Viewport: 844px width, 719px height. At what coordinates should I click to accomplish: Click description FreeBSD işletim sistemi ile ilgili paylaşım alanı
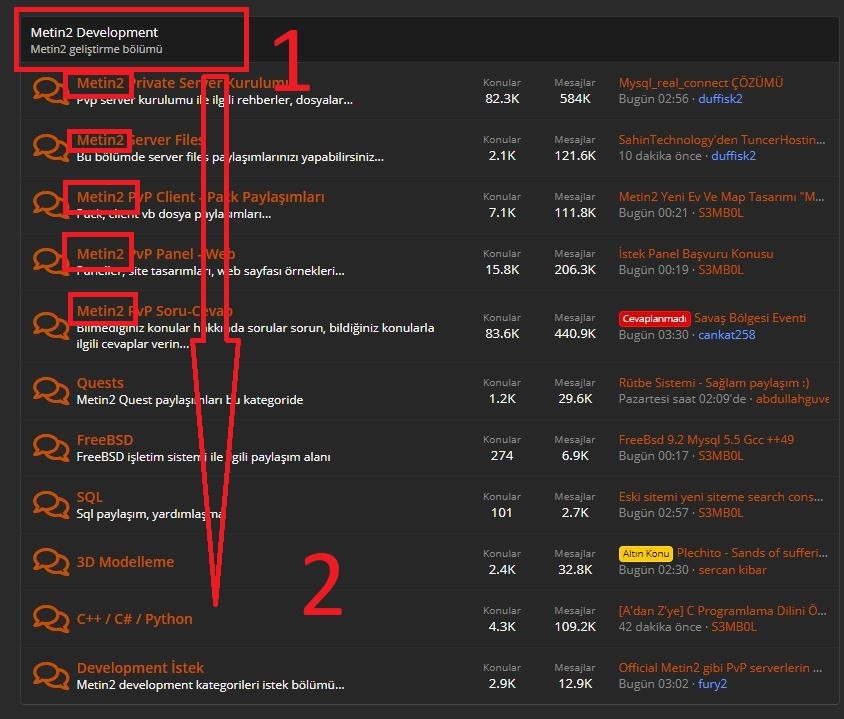pos(203,457)
